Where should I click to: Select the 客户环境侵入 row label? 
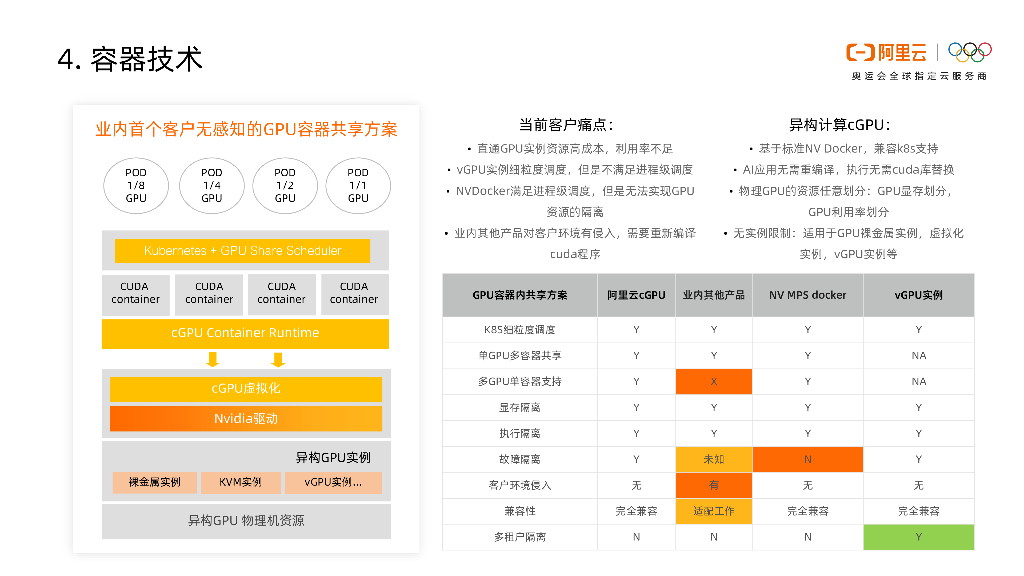(x=520, y=485)
